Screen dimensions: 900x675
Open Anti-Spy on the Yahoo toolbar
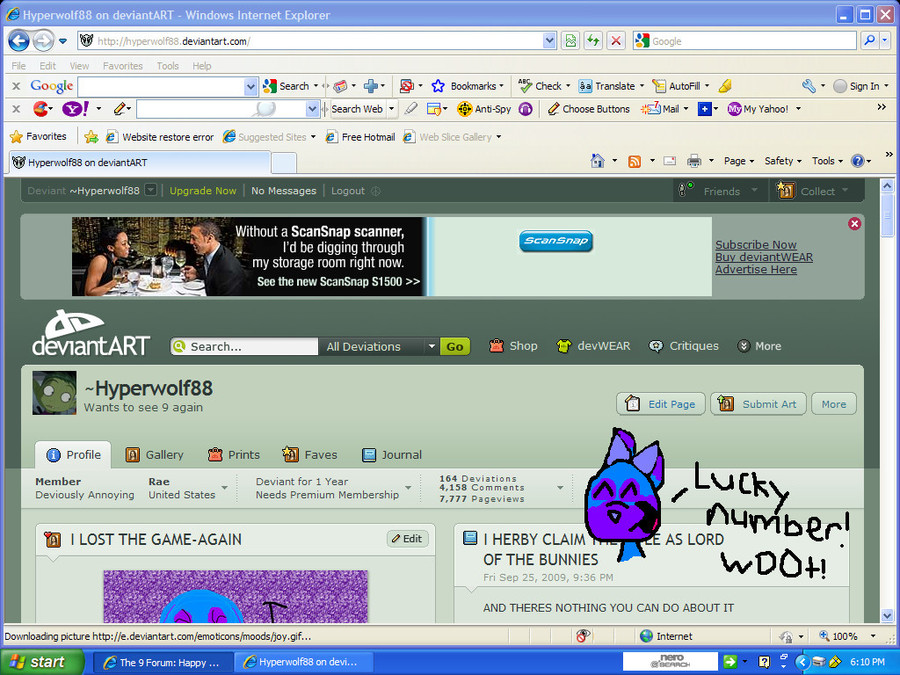tap(484, 109)
